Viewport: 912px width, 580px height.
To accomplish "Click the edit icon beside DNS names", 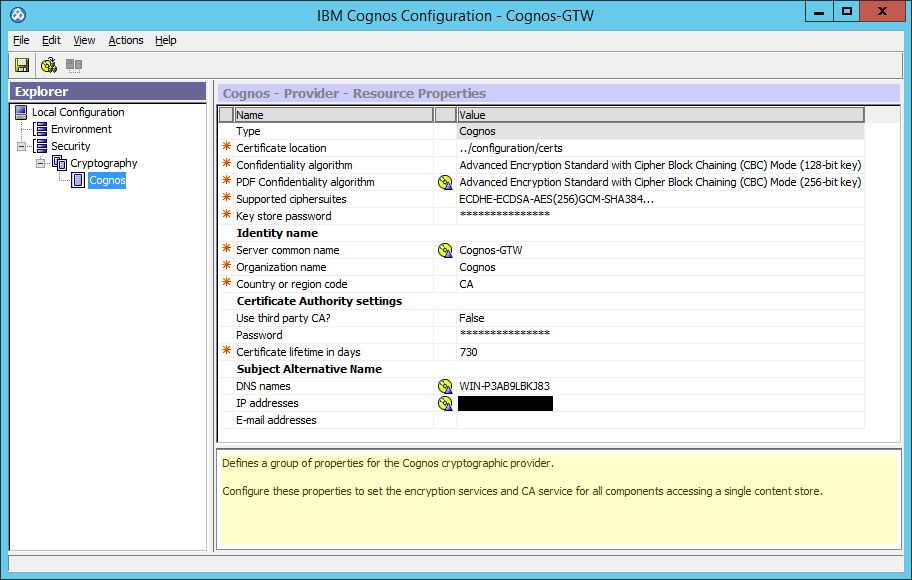I will coord(445,386).
